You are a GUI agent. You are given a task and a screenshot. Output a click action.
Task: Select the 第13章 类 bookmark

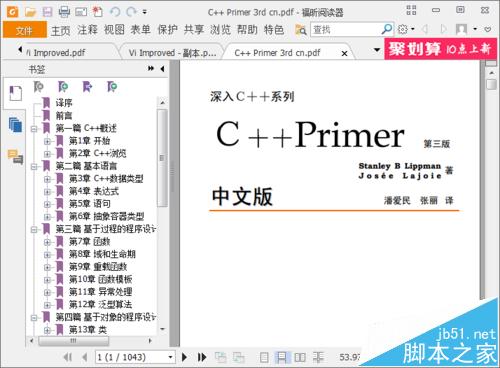point(88,330)
